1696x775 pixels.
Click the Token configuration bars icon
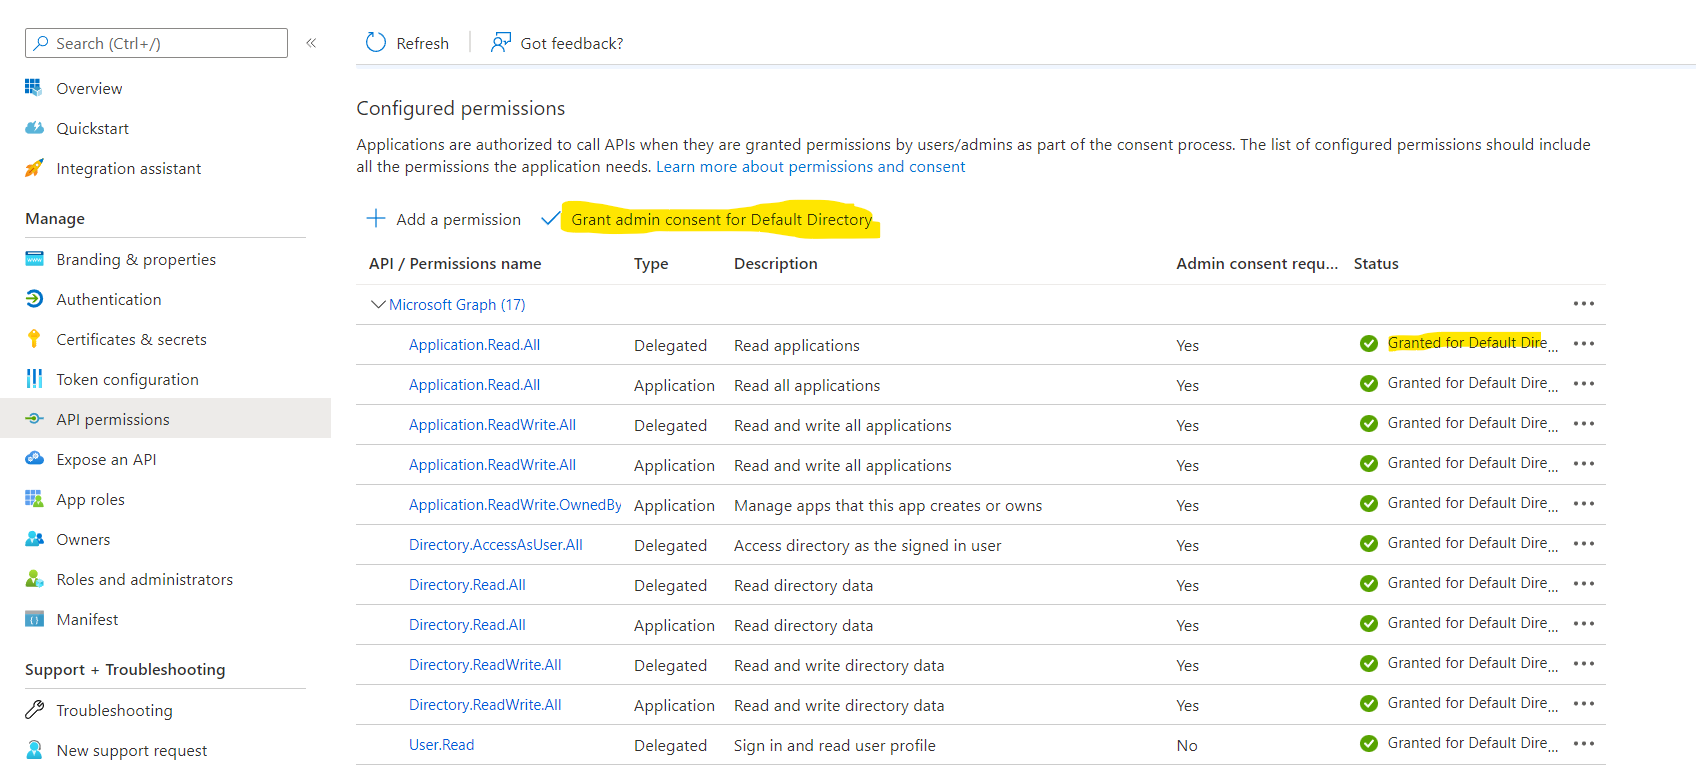pos(34,379)
